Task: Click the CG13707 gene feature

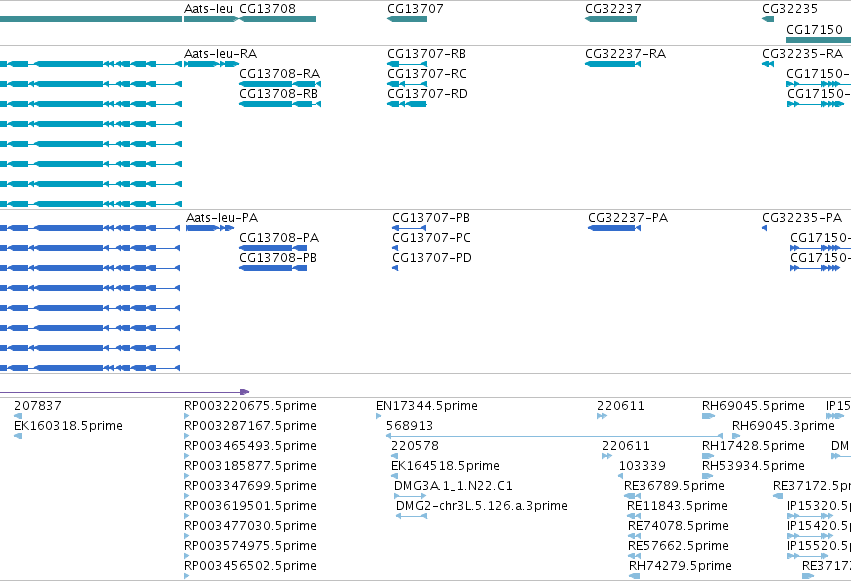Action: tap(407, 19)
